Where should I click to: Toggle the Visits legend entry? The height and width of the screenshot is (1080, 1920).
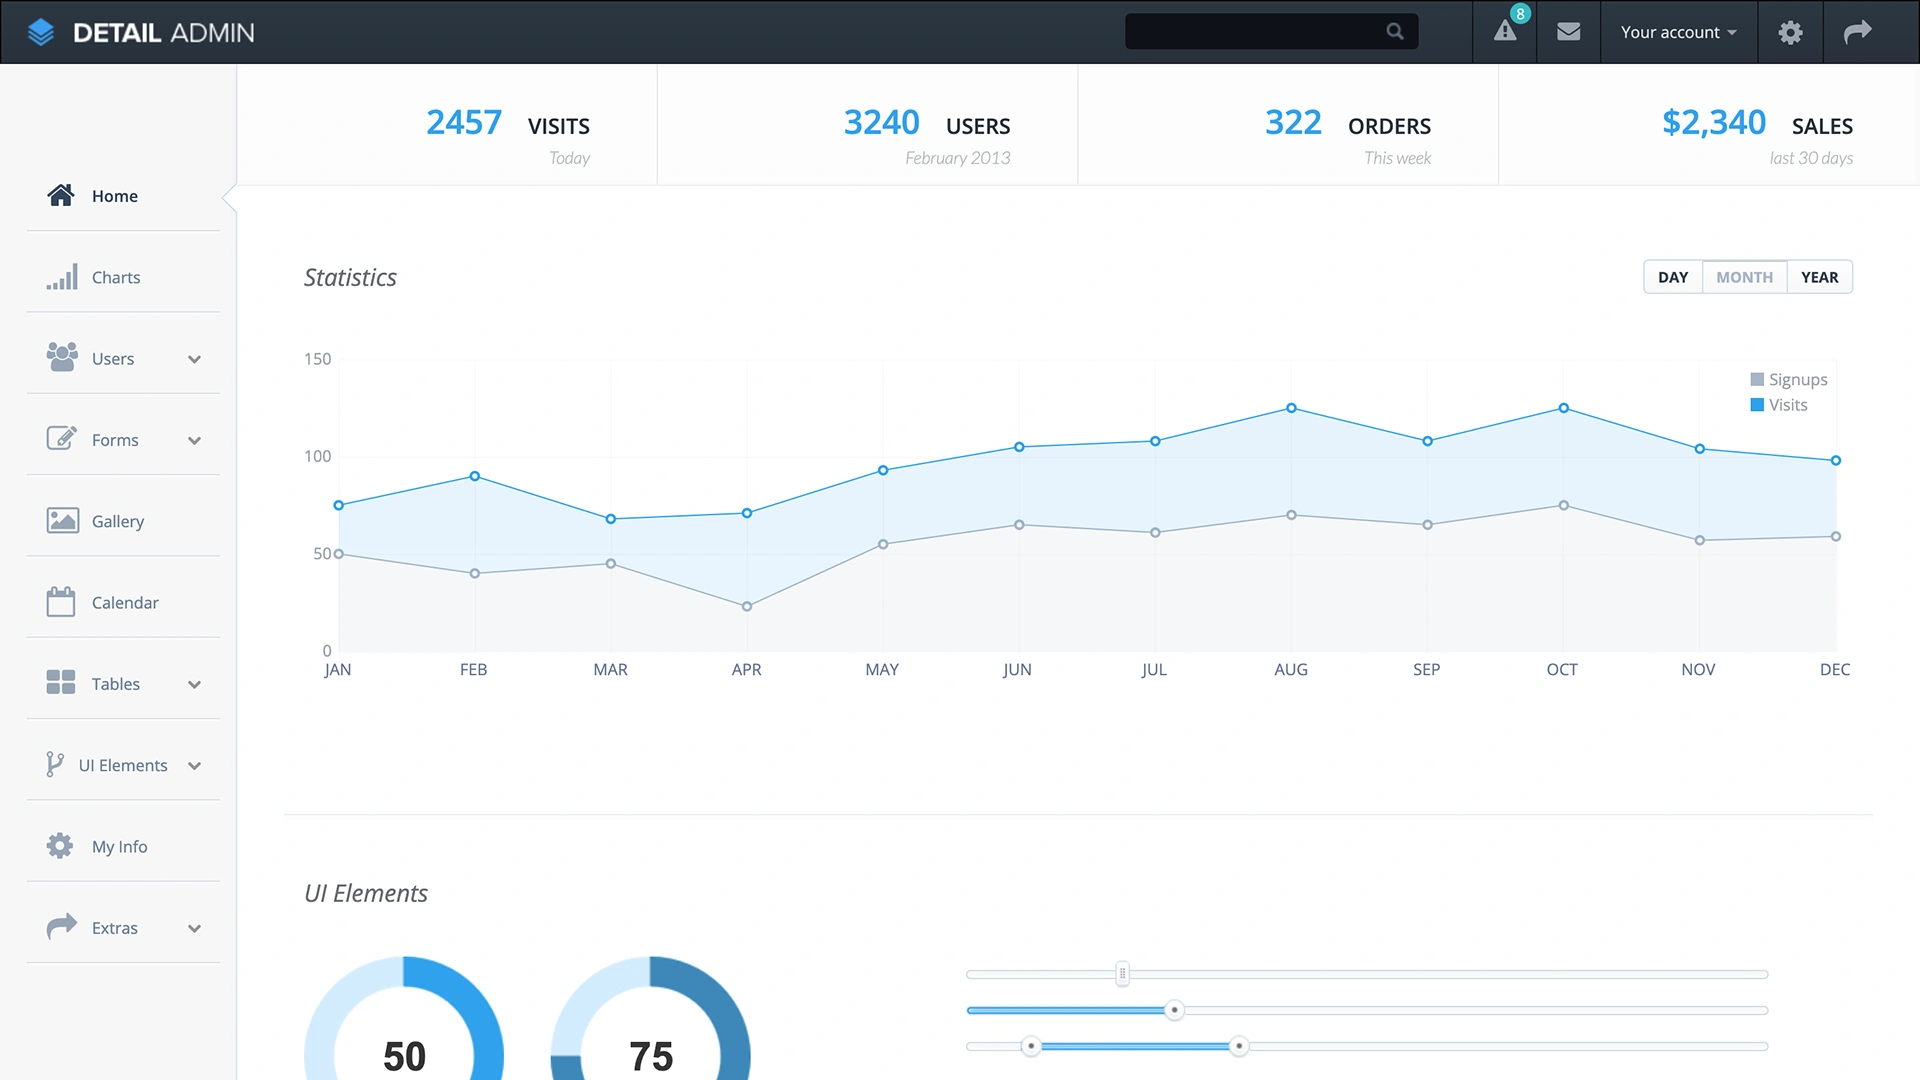click(x=1779, y=405)
